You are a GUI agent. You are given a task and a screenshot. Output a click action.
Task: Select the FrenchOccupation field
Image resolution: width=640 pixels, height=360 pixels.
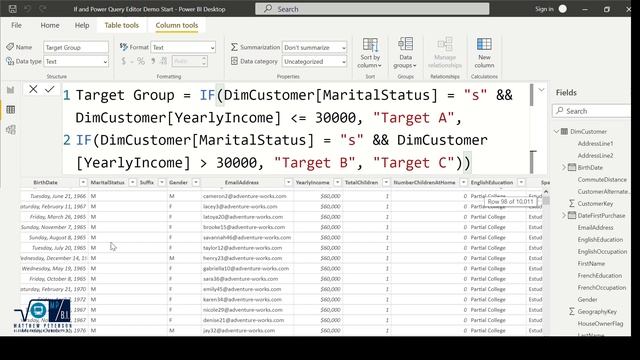pyautogui.click(x=602, y=288)
